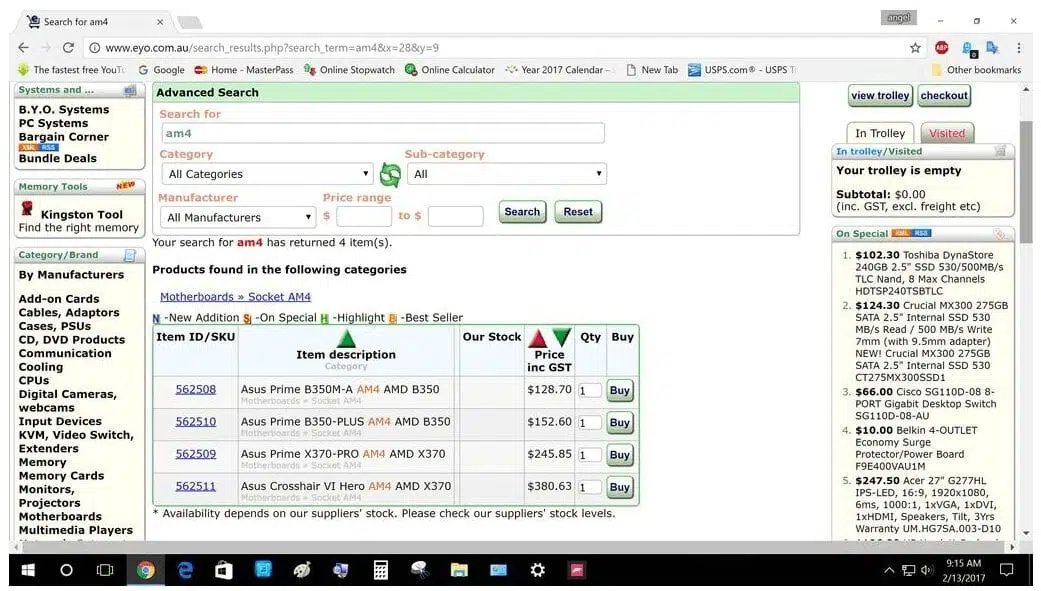Browse the CPUs category
This screenshot has height=591, width=1041.
pyautogui.click(x=34, y=380)
